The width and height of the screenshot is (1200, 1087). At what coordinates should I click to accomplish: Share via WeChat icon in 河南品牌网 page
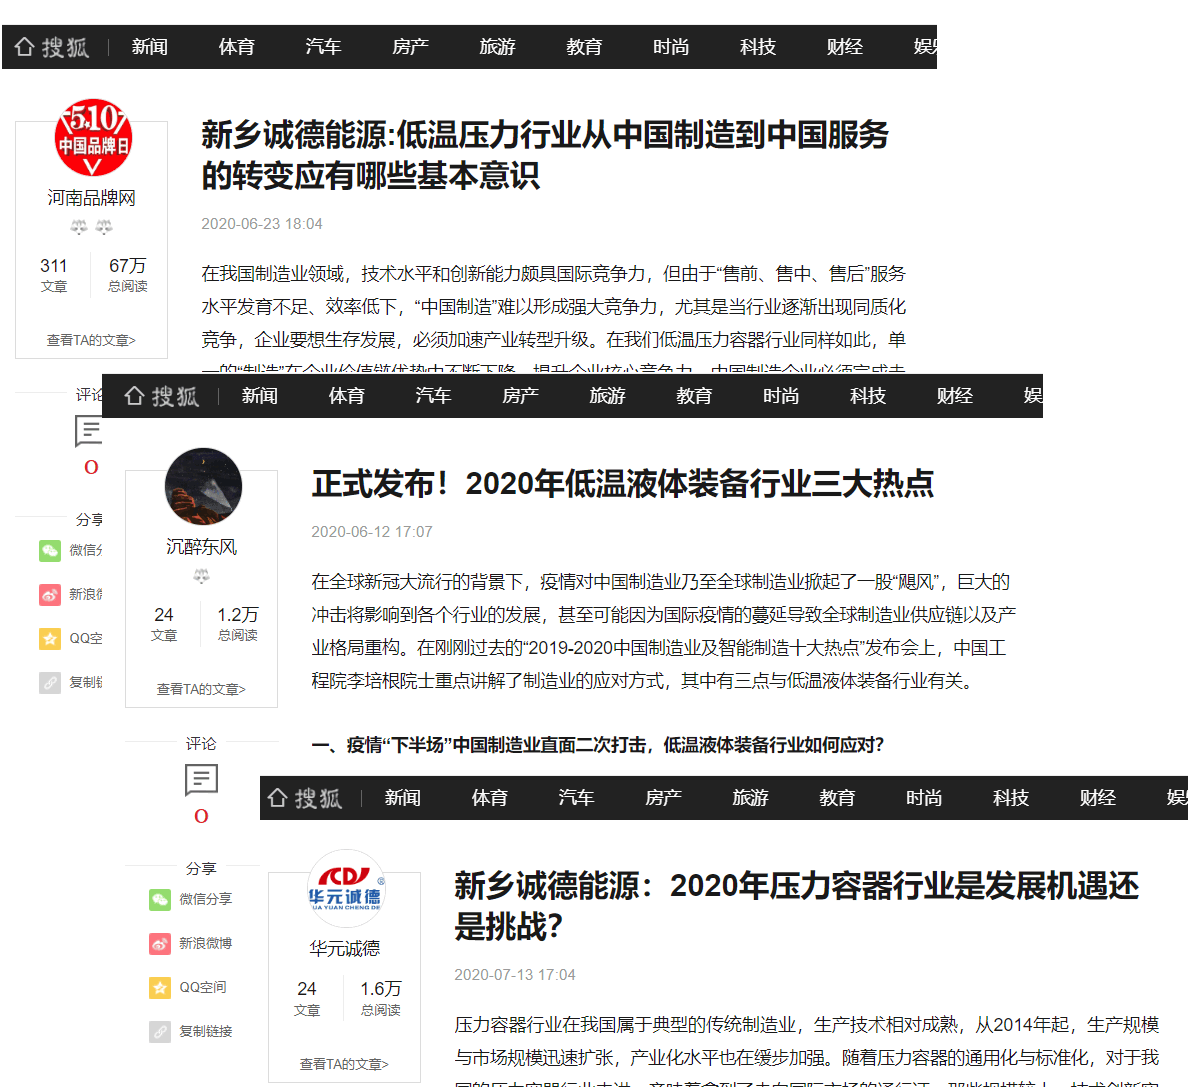point(50,550)
